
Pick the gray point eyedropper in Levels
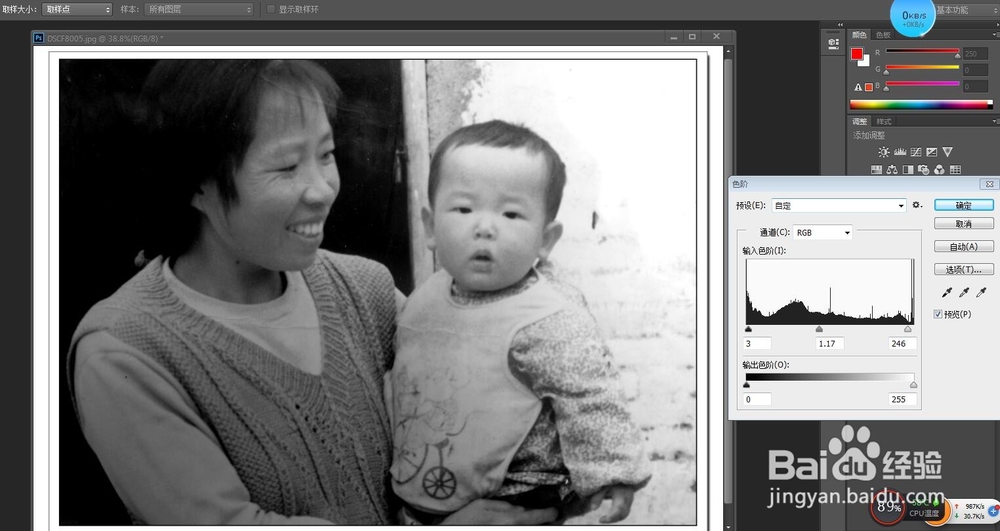pyautogui.click(x=964, y=293)
